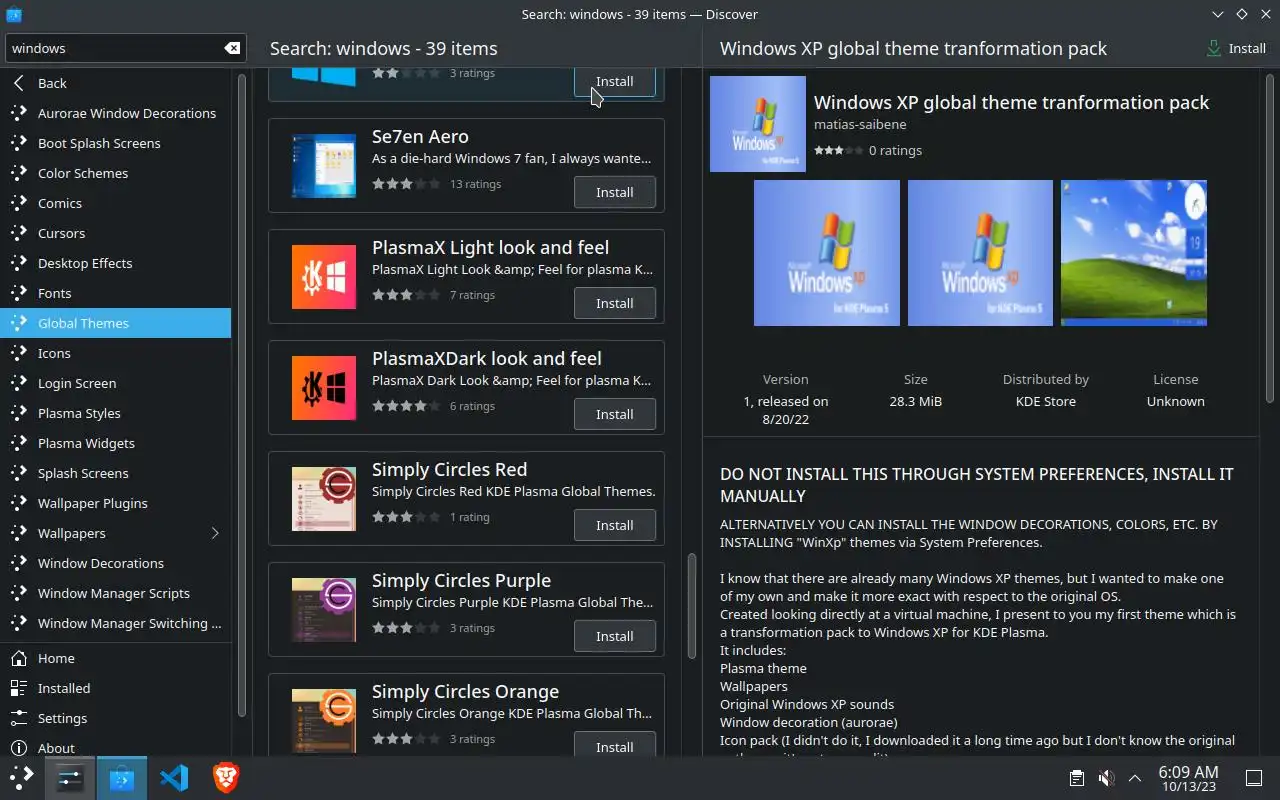Click the Show Desktop icon
This screenshot has height=800, width=1280.
point(1253,778)
